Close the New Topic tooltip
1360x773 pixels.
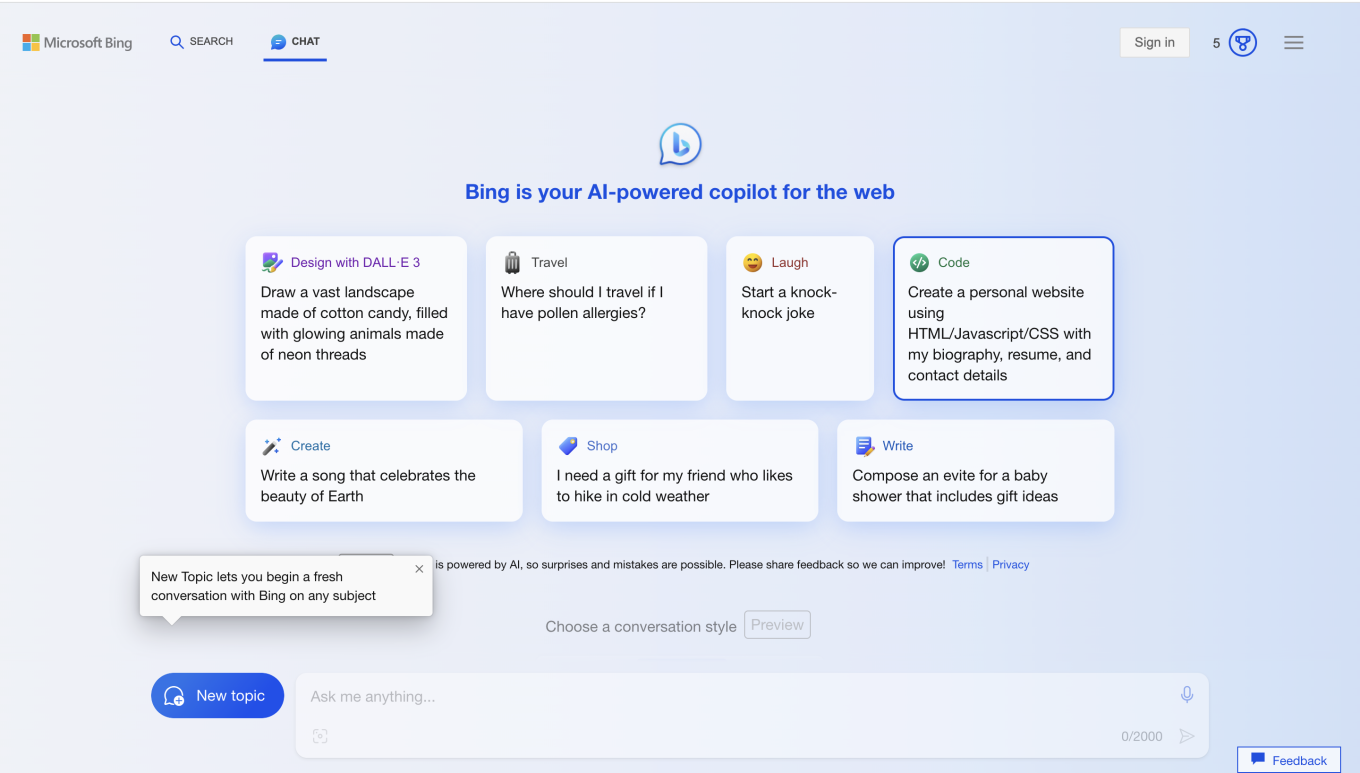point(419,569)
